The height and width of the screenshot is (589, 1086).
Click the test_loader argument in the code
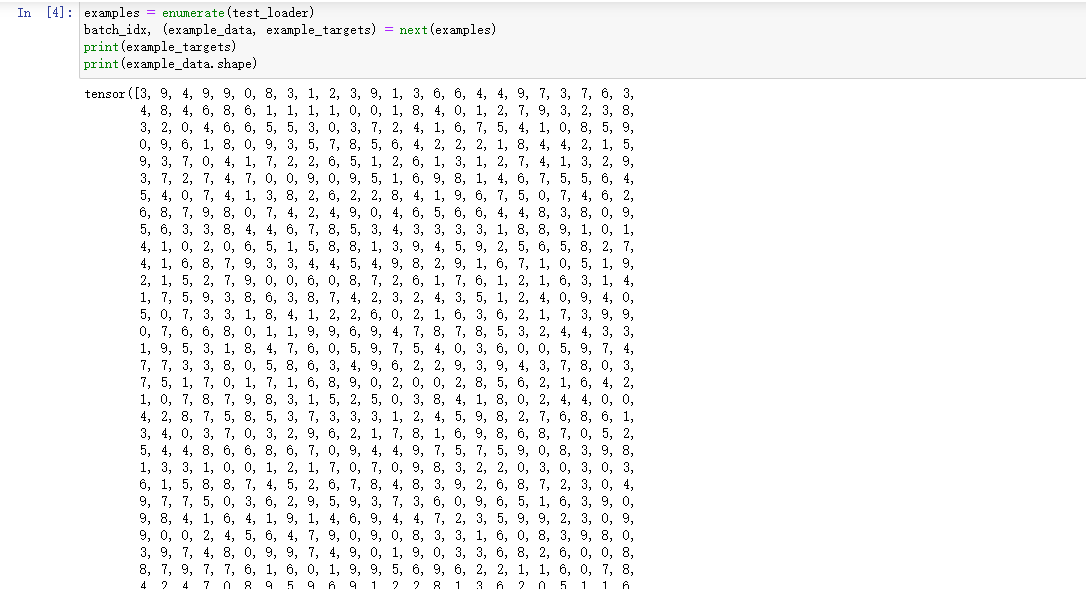[269, 12]
